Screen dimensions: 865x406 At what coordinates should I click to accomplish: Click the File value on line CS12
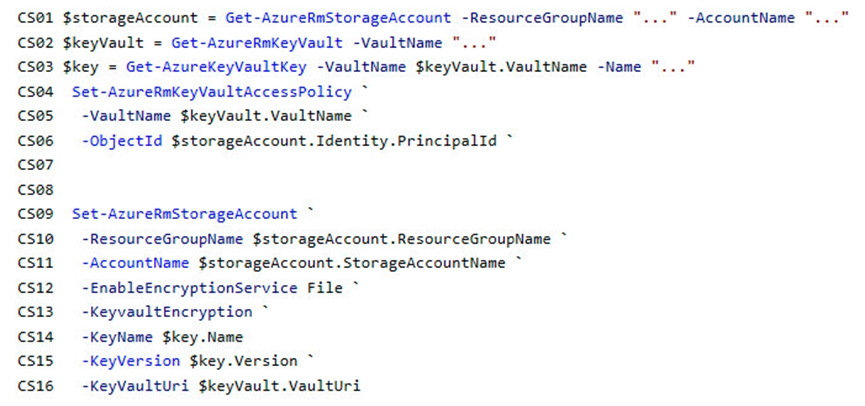(x=325, y=287)
